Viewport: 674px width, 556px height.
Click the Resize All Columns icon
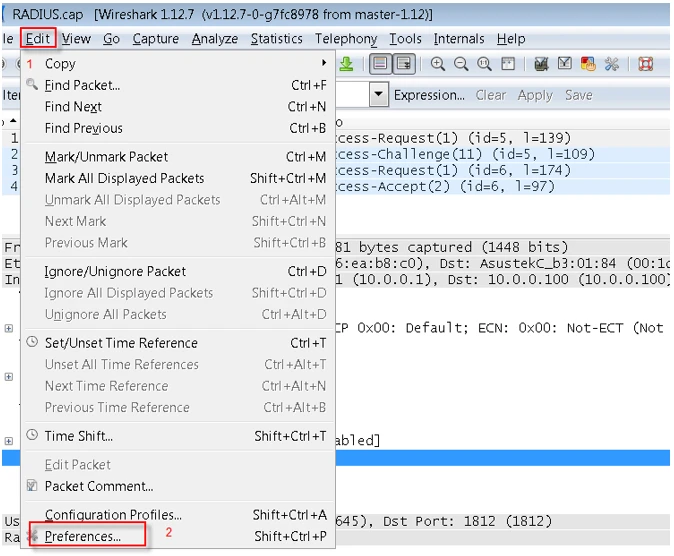[508, 64]
